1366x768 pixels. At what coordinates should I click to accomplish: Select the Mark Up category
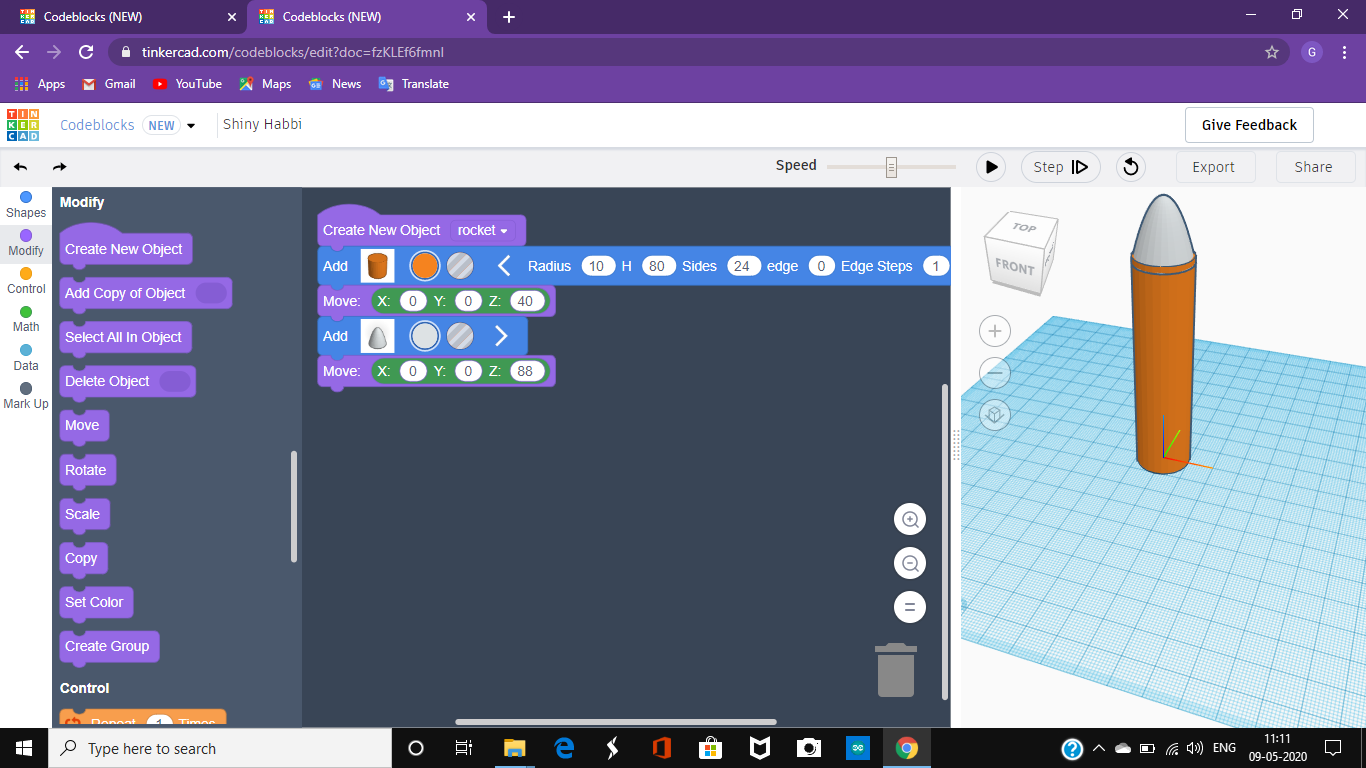click(25, 396)
